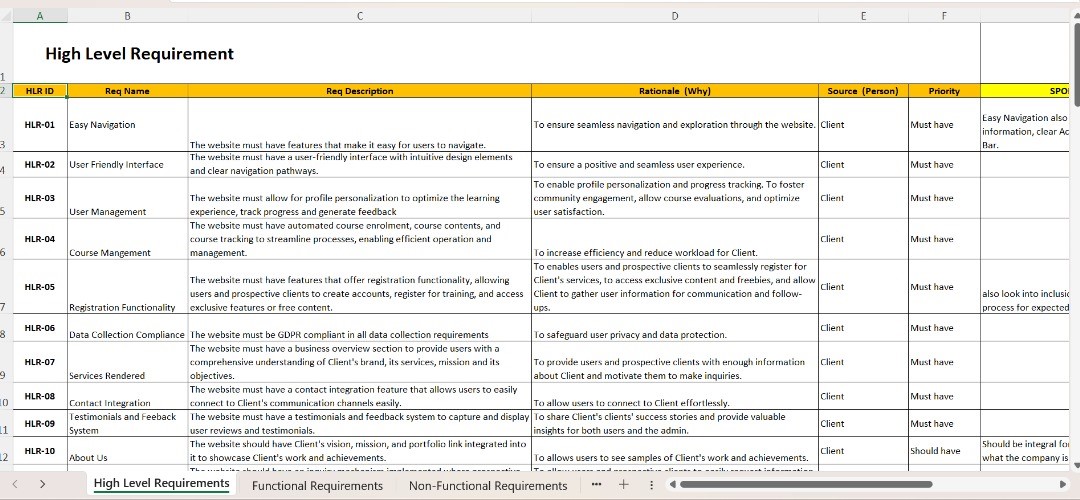Image resolution: width=1080 pixels, height=500 pixels.
Task: Select column B header
Action: pos(127,15)
